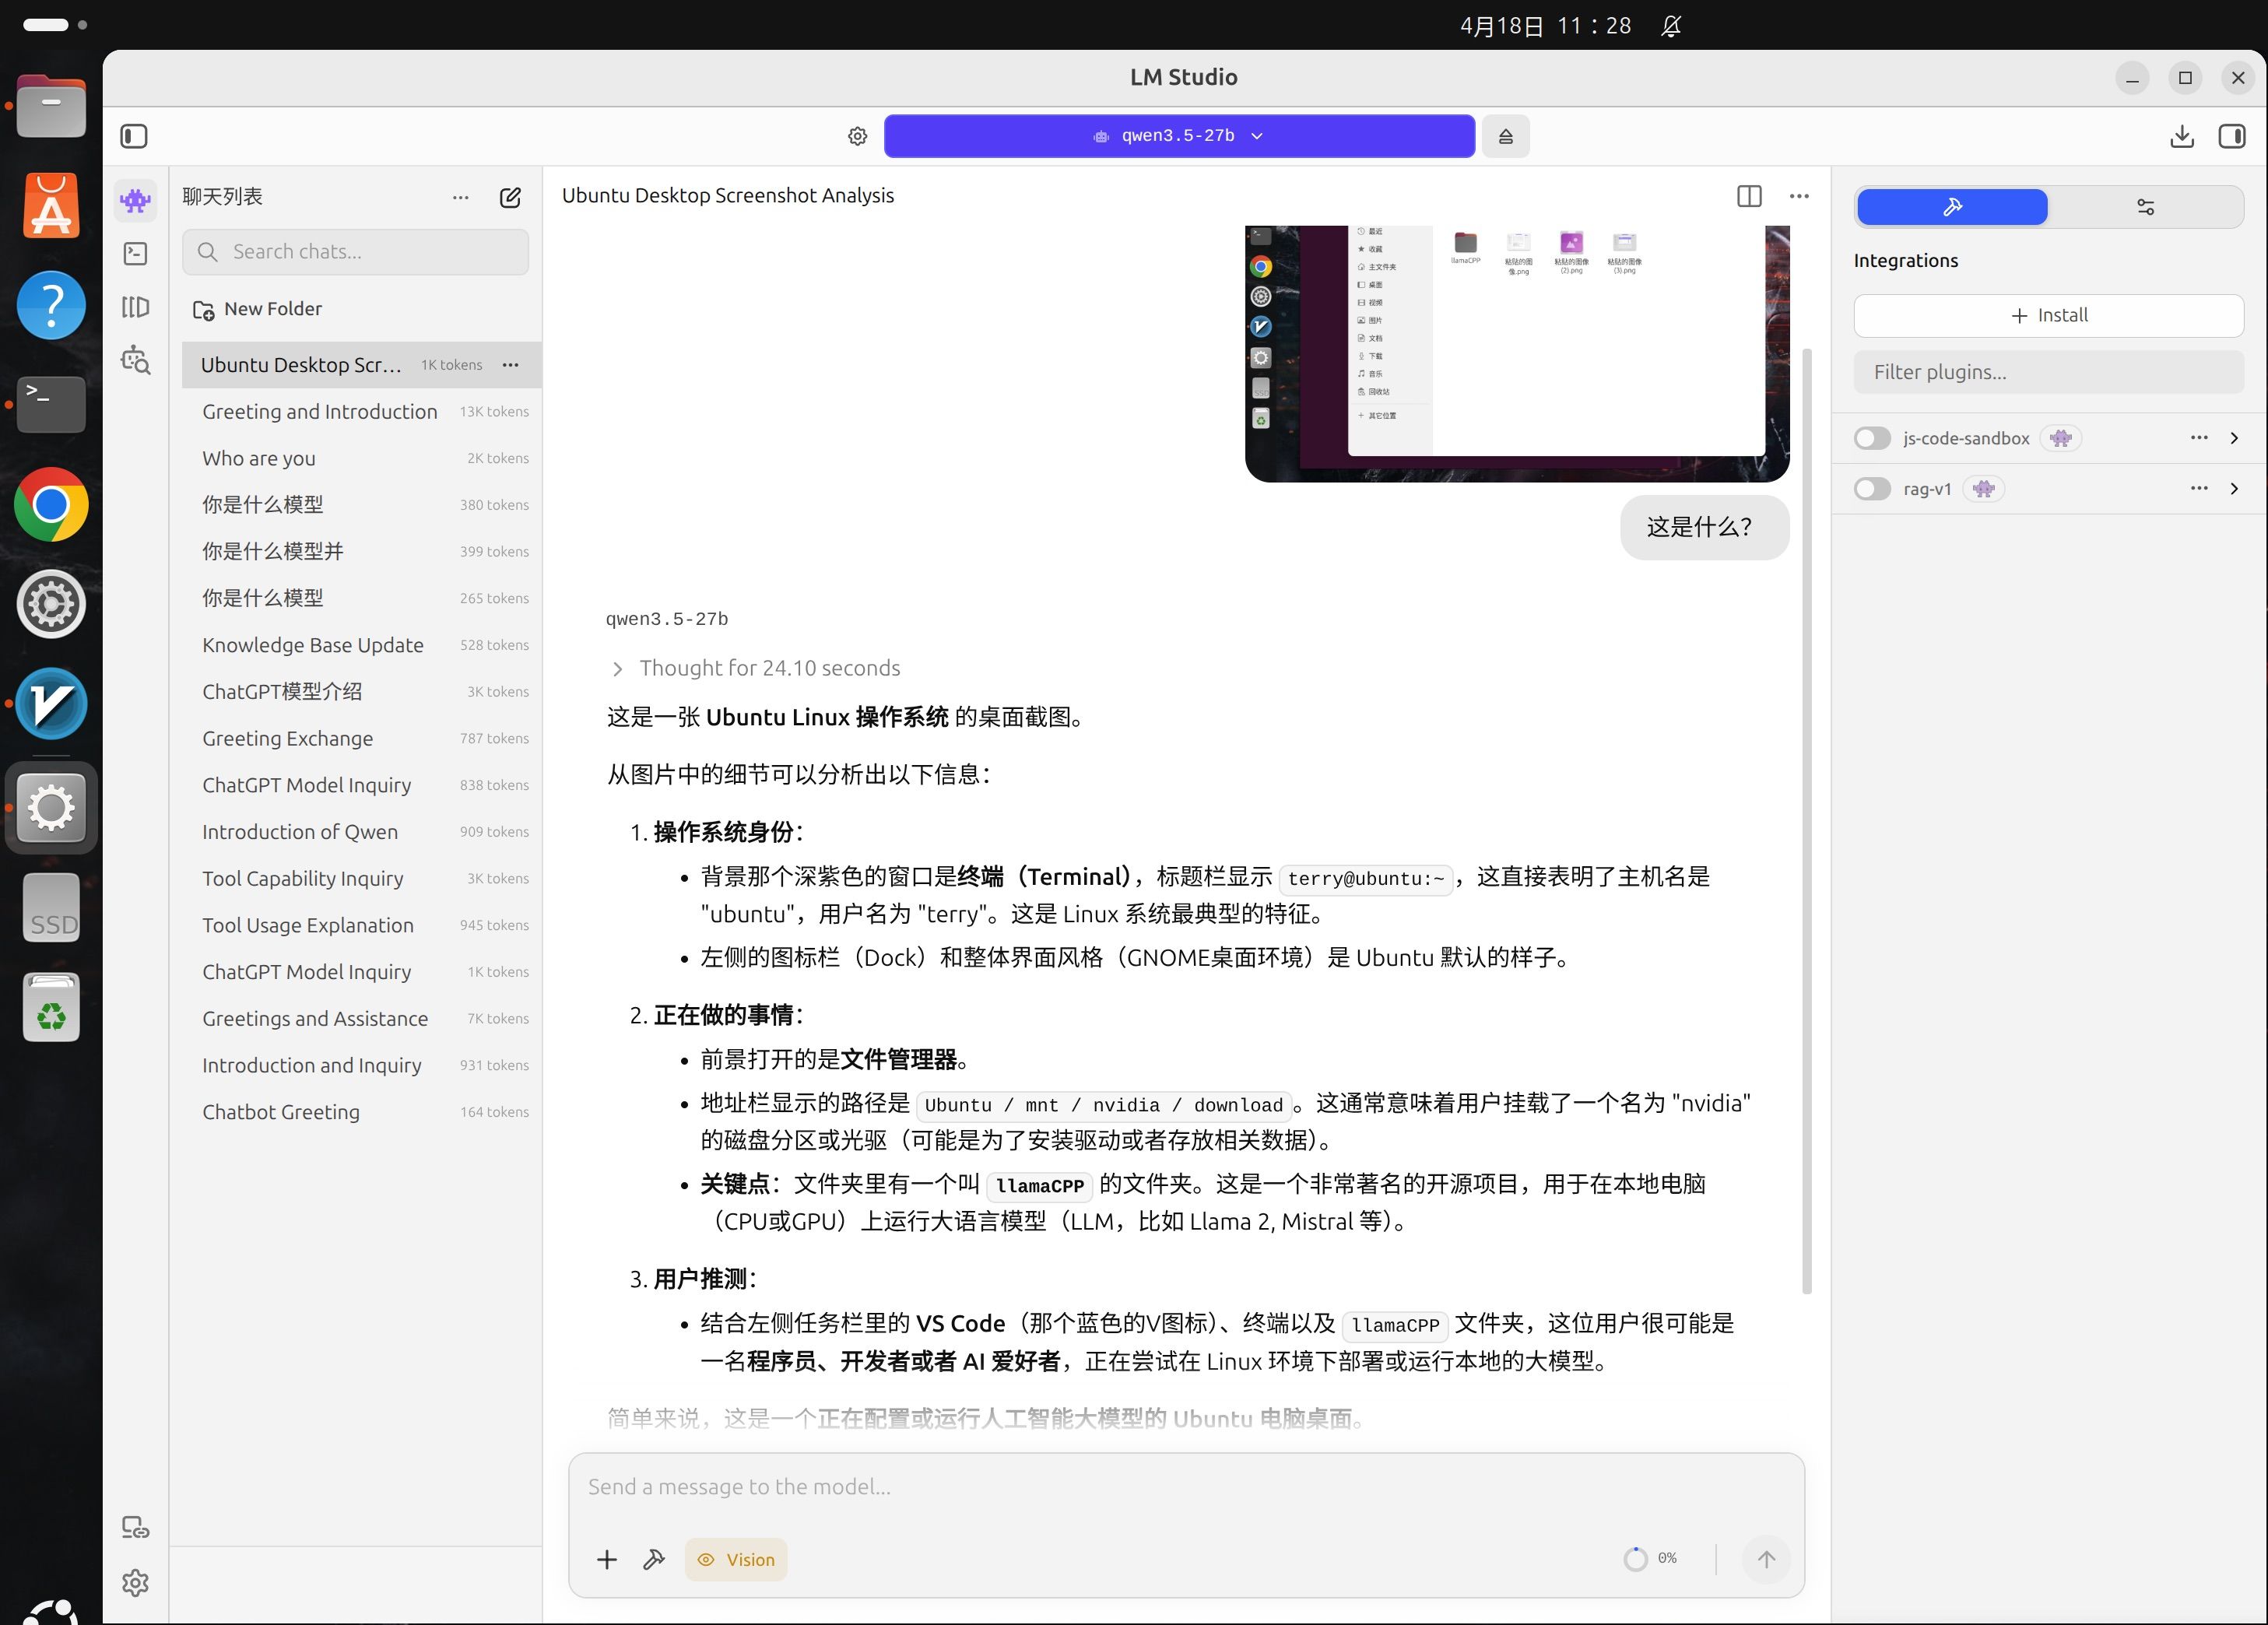Launch Google Chrome from dock
The image size is (2268, 1625).
pos(51,505)
